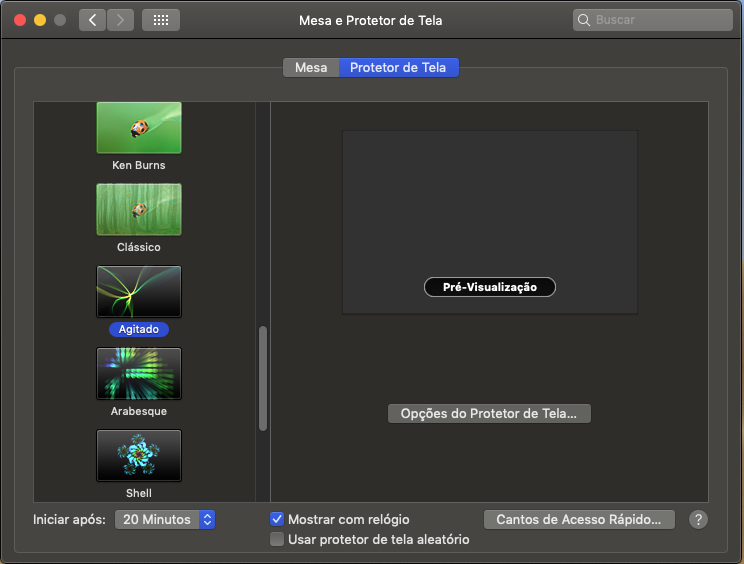Go back with the left arrow button
Viewport: 744px width, 564px height.
[92, 20]
